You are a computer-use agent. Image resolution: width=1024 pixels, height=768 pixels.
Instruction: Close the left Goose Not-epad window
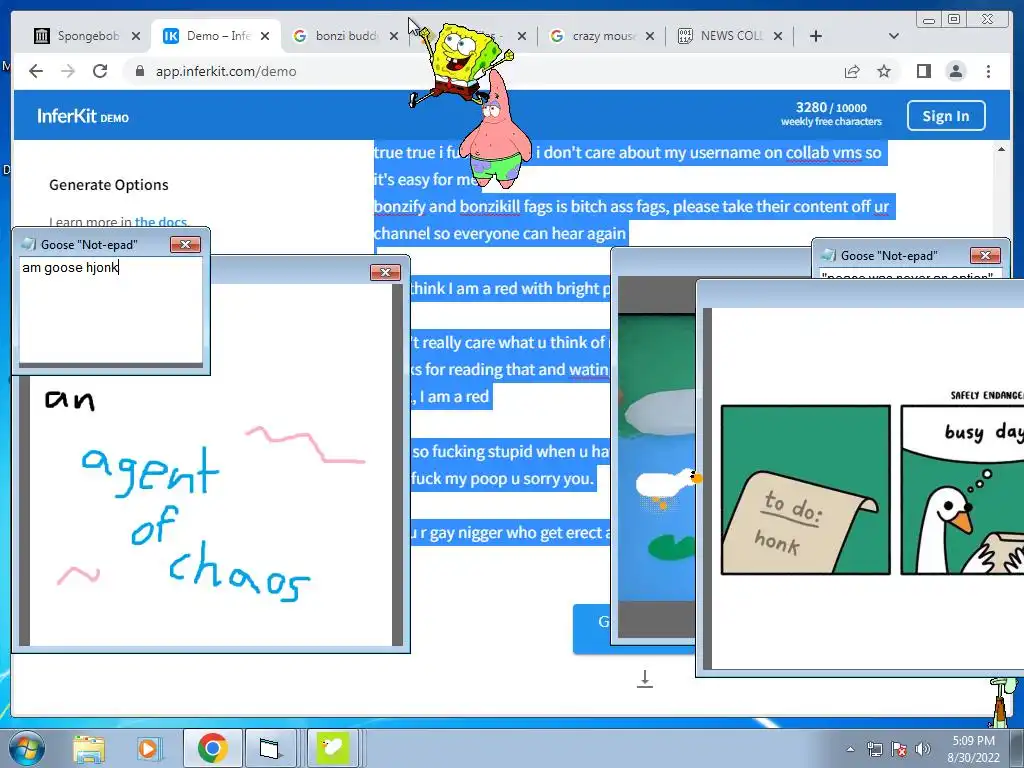click(185, 244)
